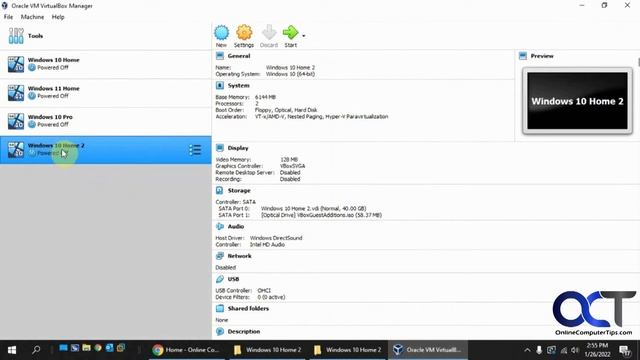
Task: Click the Base Memory 6144 MB value
Action: point(265,97)
